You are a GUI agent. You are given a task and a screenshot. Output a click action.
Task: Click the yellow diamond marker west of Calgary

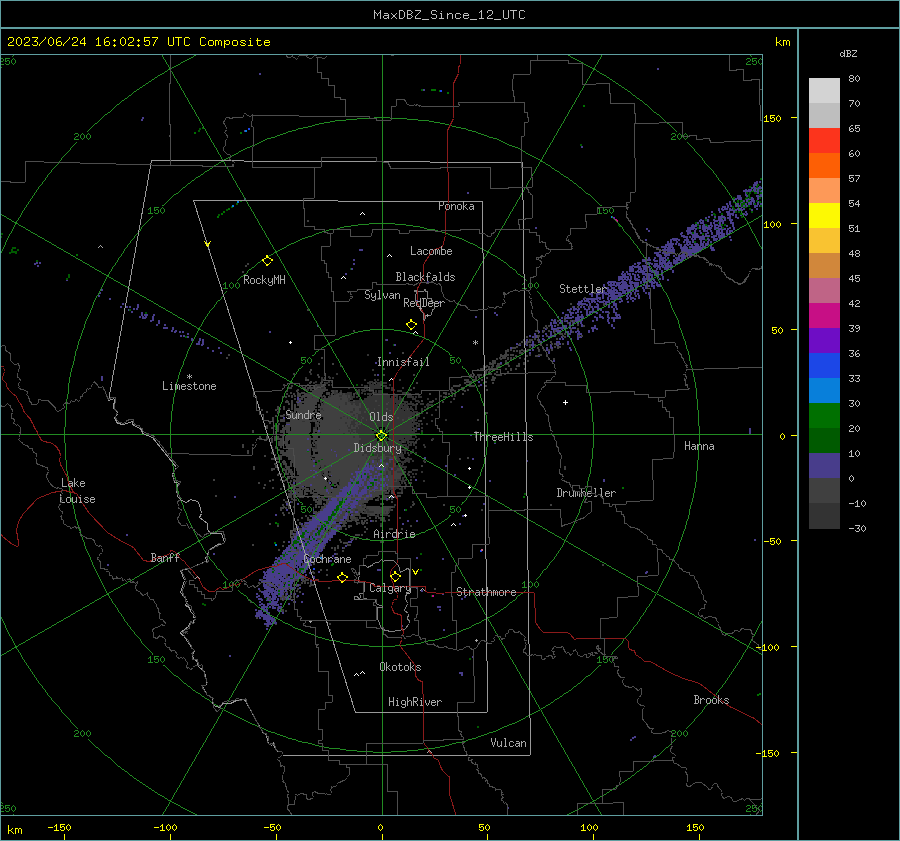point(342,577)
